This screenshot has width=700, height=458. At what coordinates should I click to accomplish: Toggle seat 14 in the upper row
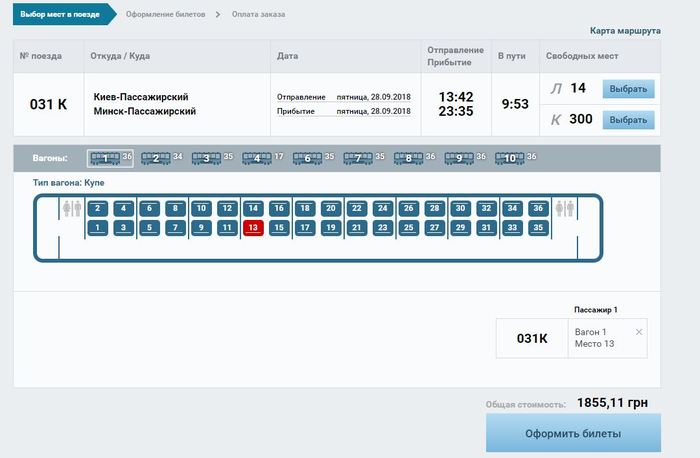coord(253,209)
